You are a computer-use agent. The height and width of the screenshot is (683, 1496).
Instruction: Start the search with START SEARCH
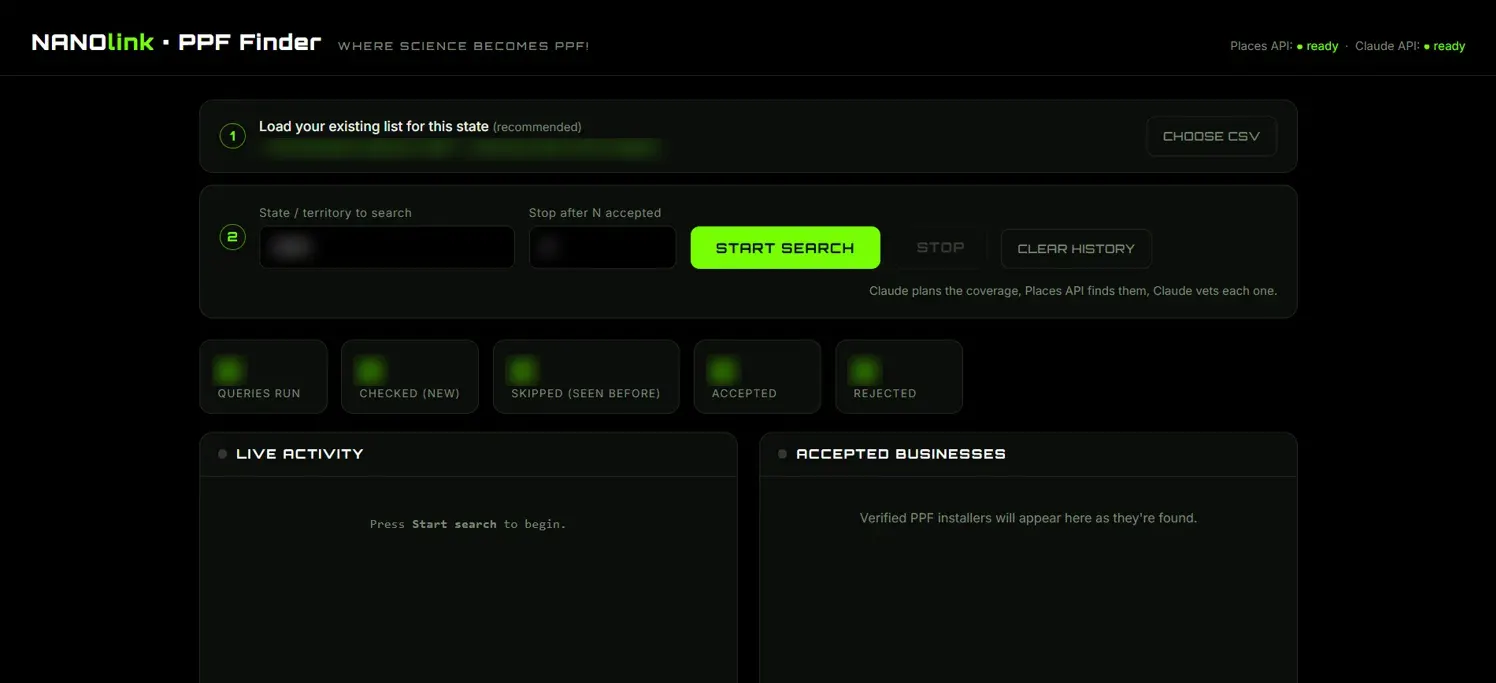point(785,248)
